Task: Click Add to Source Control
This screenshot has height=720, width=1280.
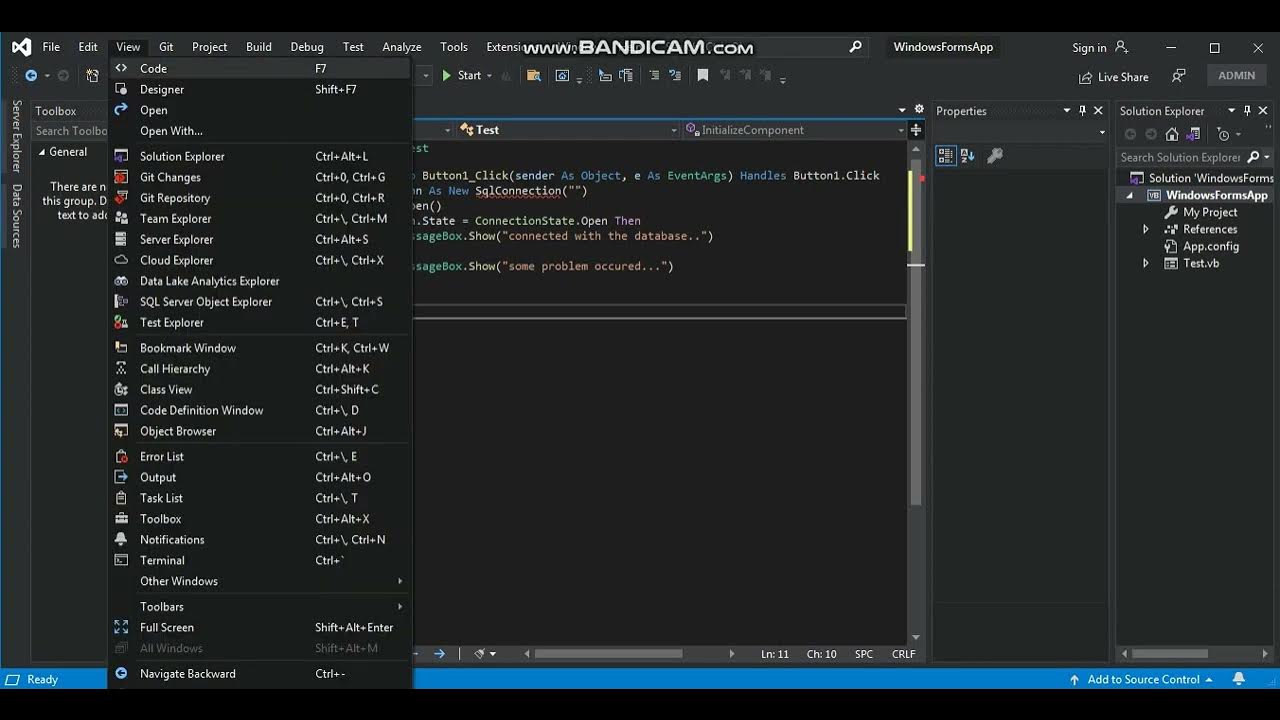Action: [x=1141, y=679]
